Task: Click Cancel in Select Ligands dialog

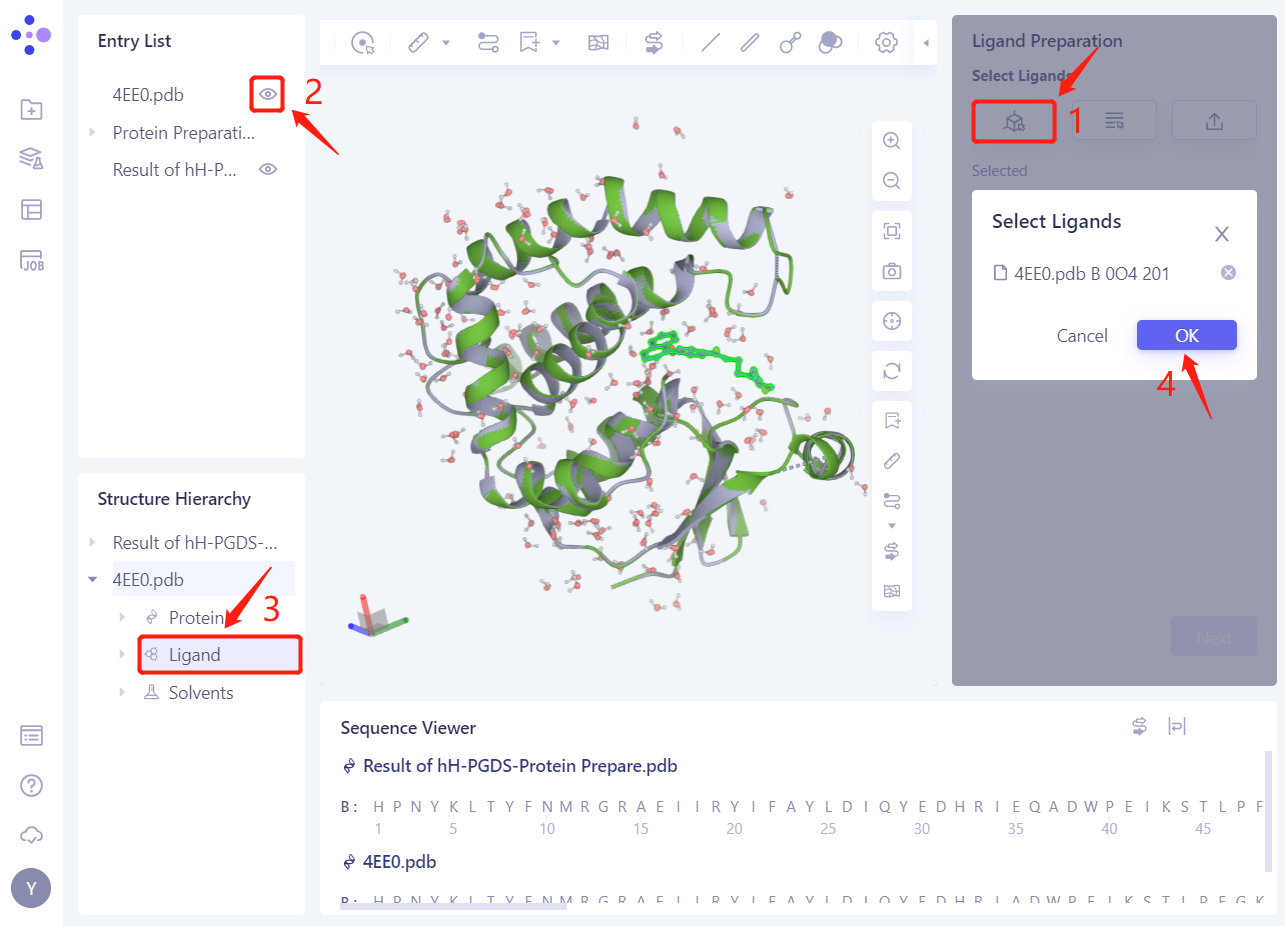Action: point(1081,336)
